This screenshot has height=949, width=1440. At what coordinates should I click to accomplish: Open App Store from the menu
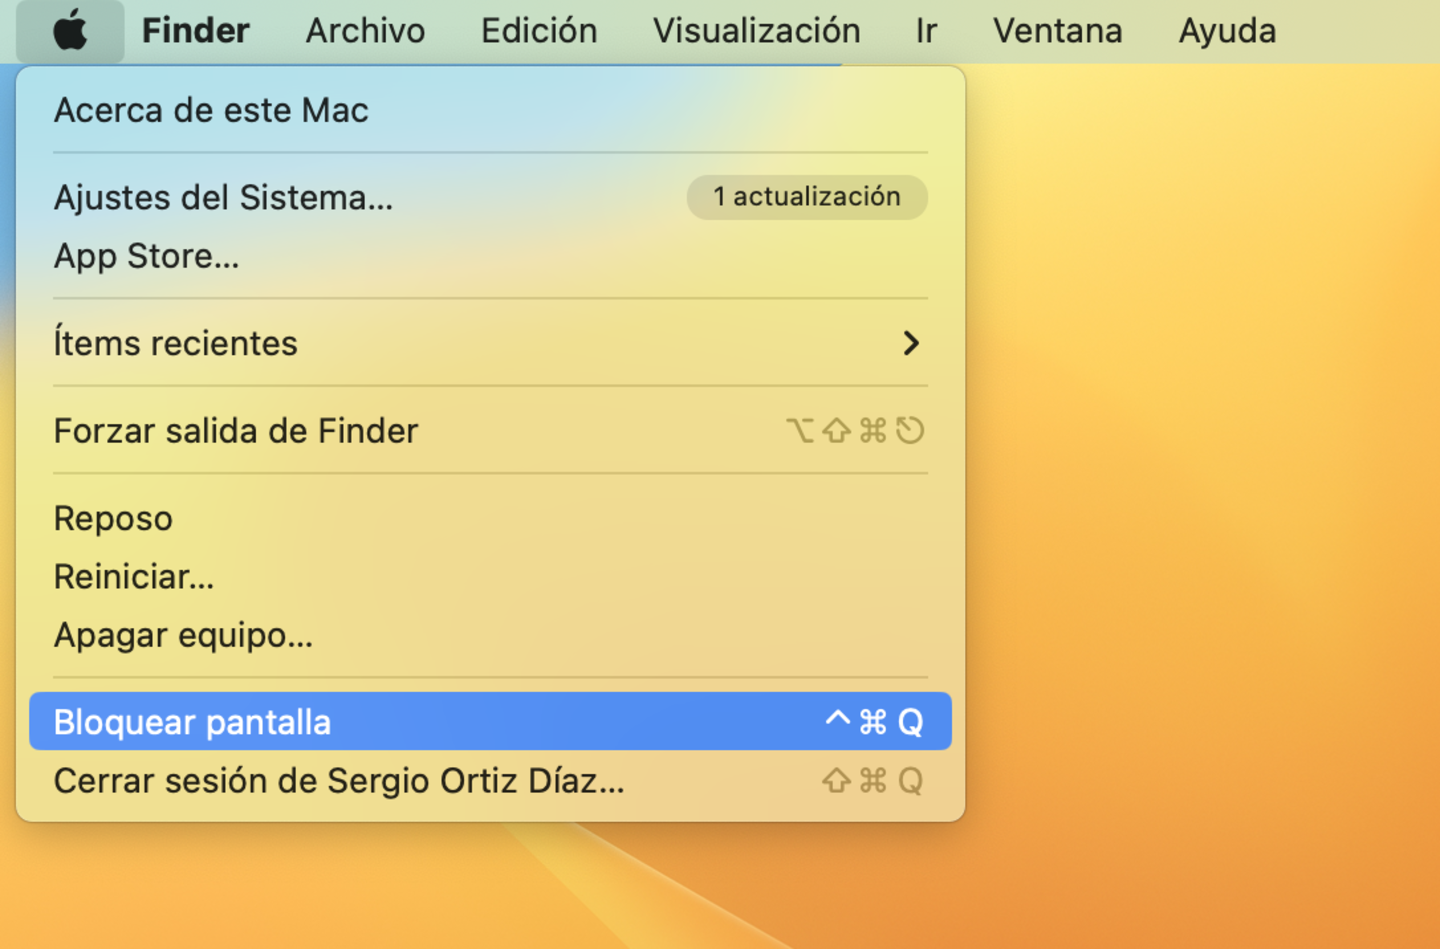pyautogui.click(x=490, y=256)
